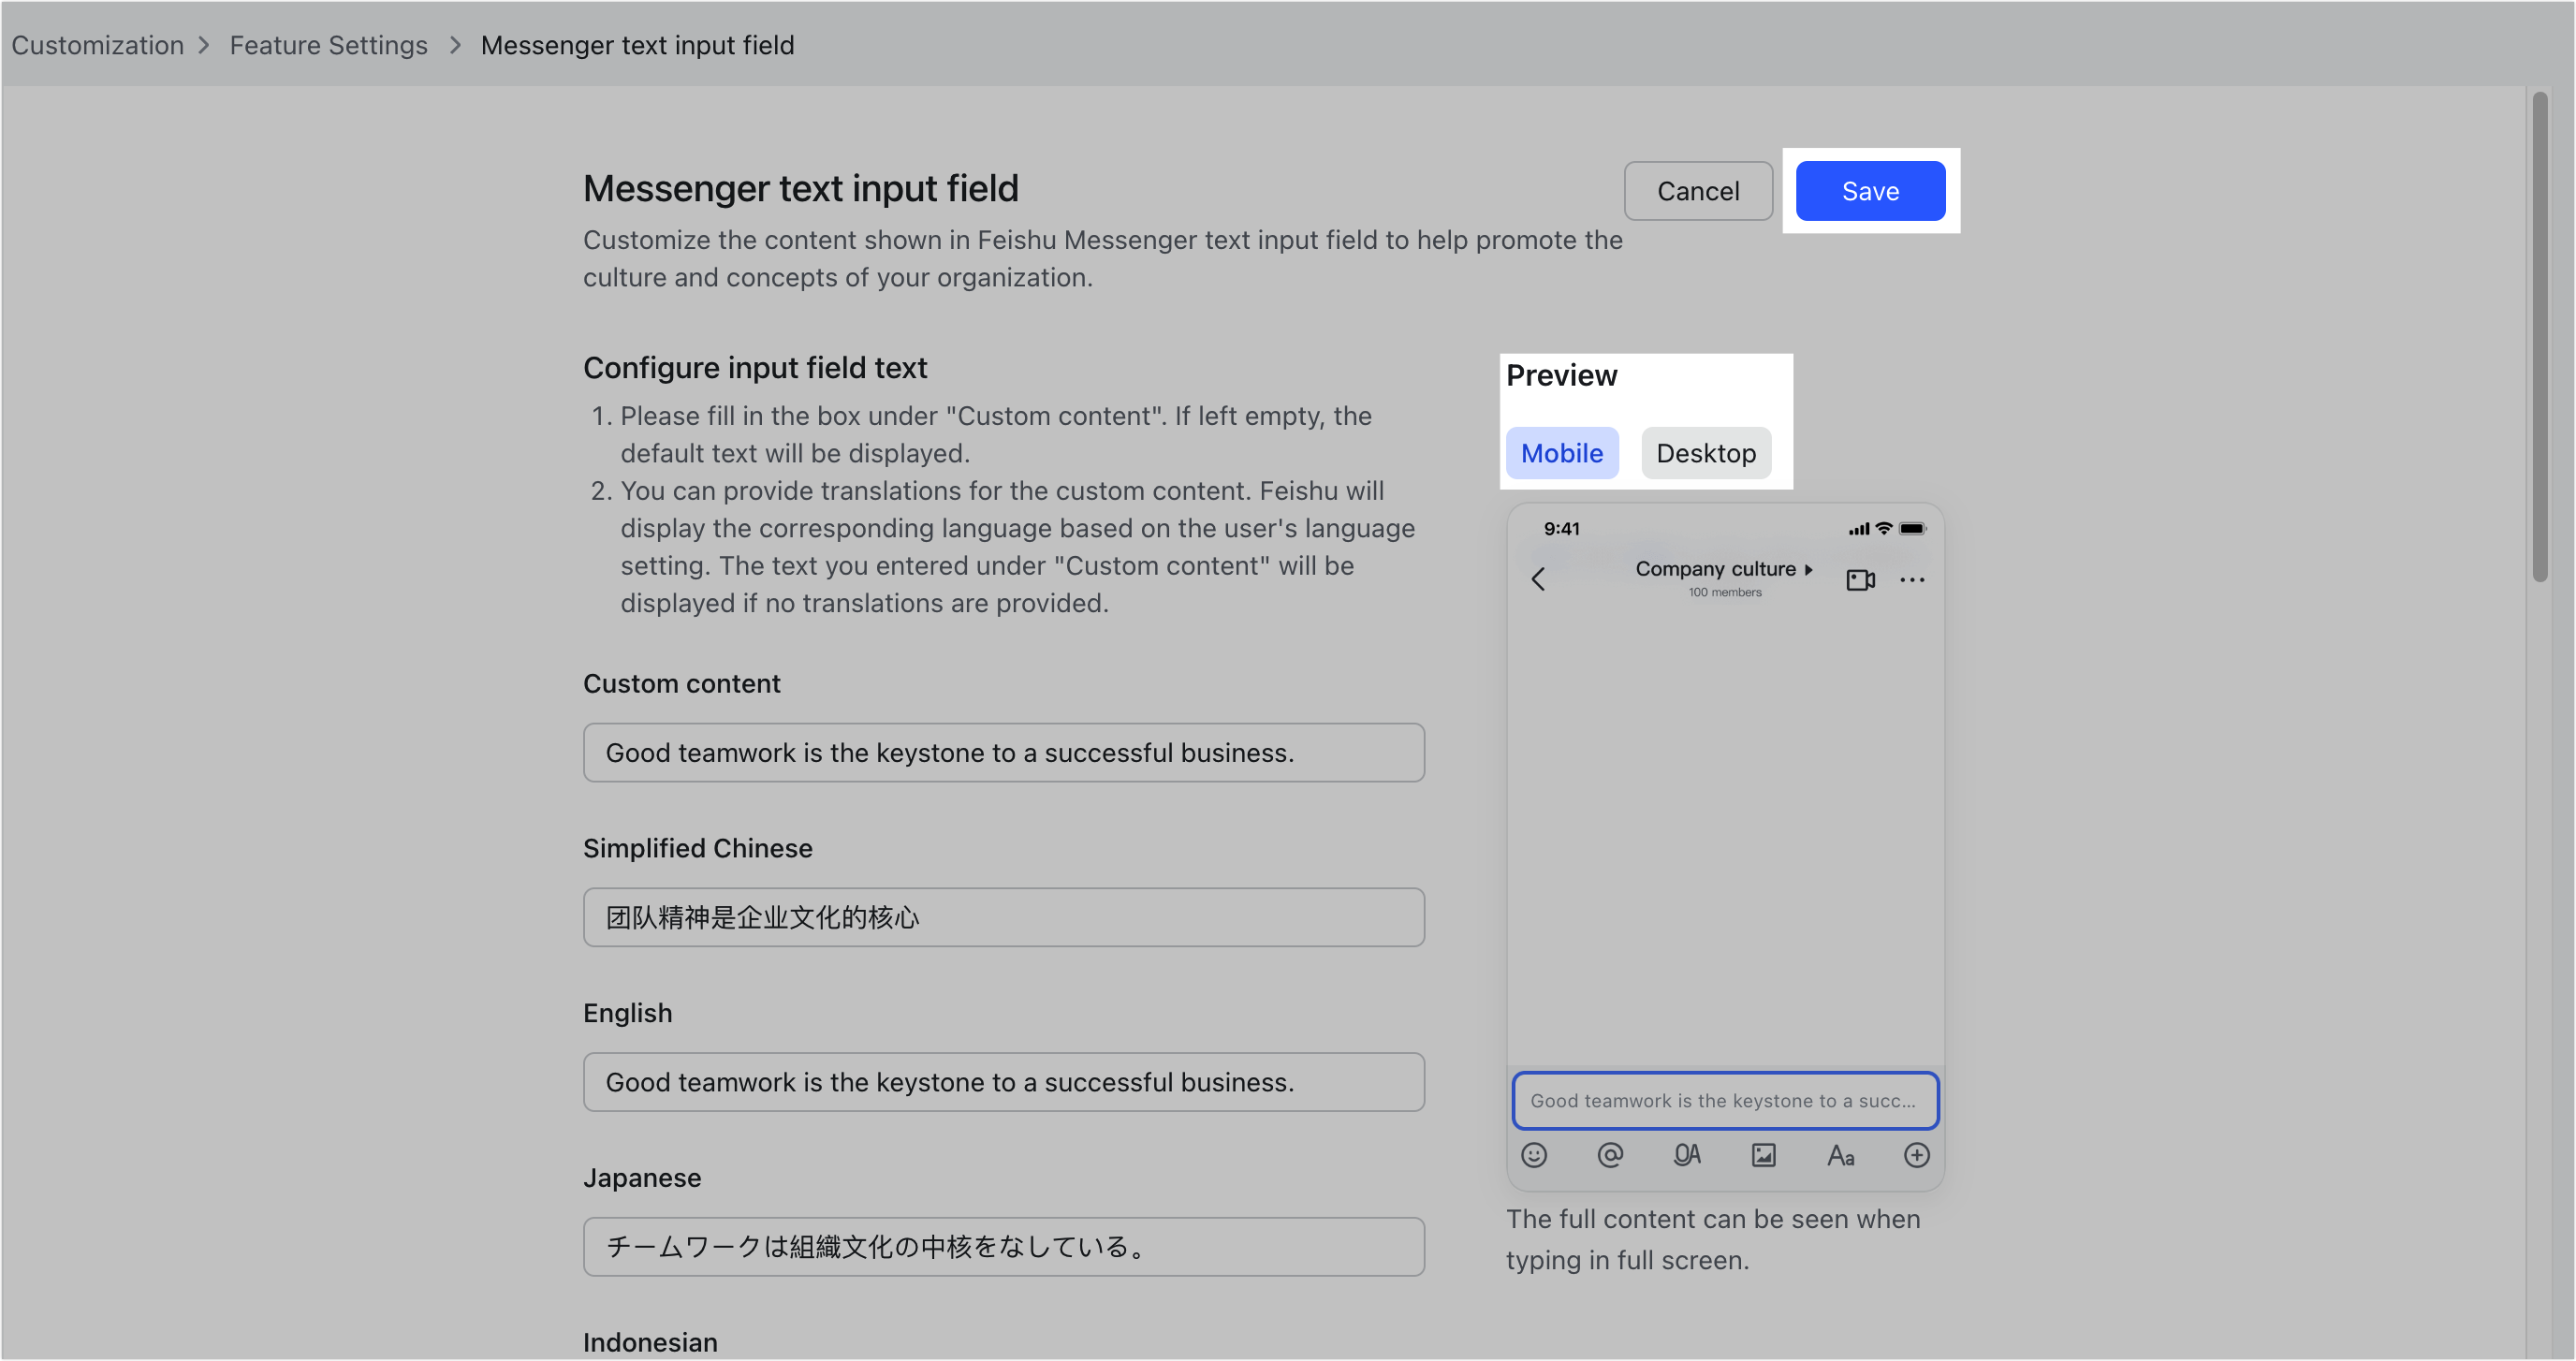Go to the Customization breadcrumb
This screenshot has height=1361, width=2576.
(x=97, y=45)
